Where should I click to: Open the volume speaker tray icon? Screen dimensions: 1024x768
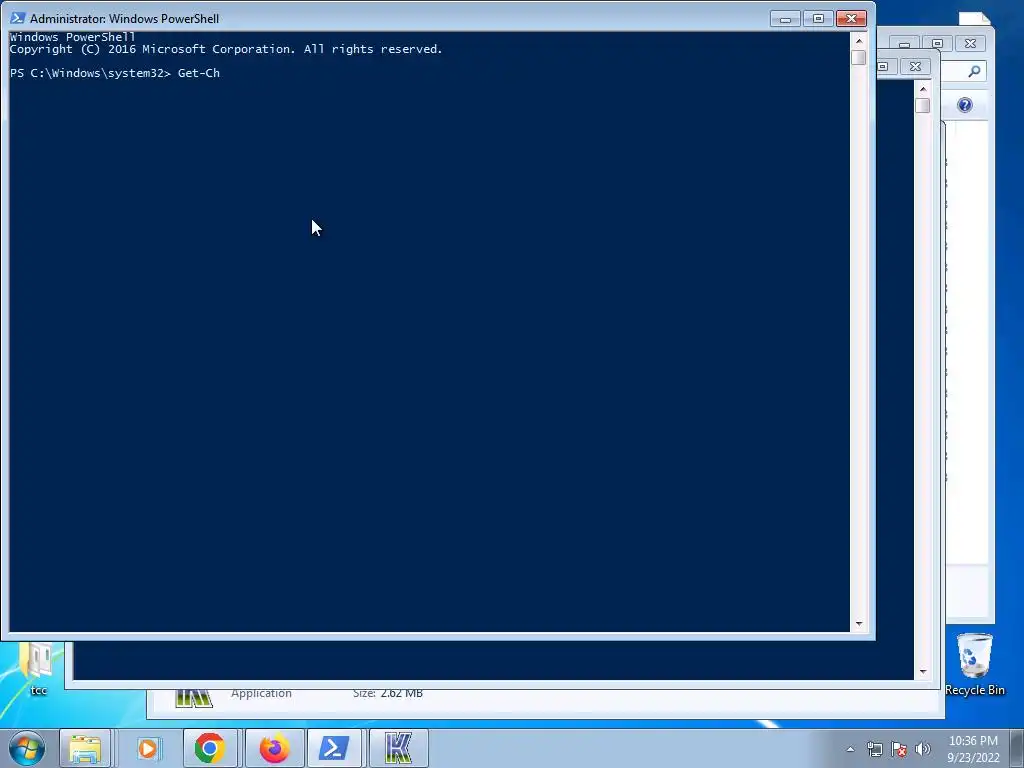pyautogui.click(x=922, y=749)
